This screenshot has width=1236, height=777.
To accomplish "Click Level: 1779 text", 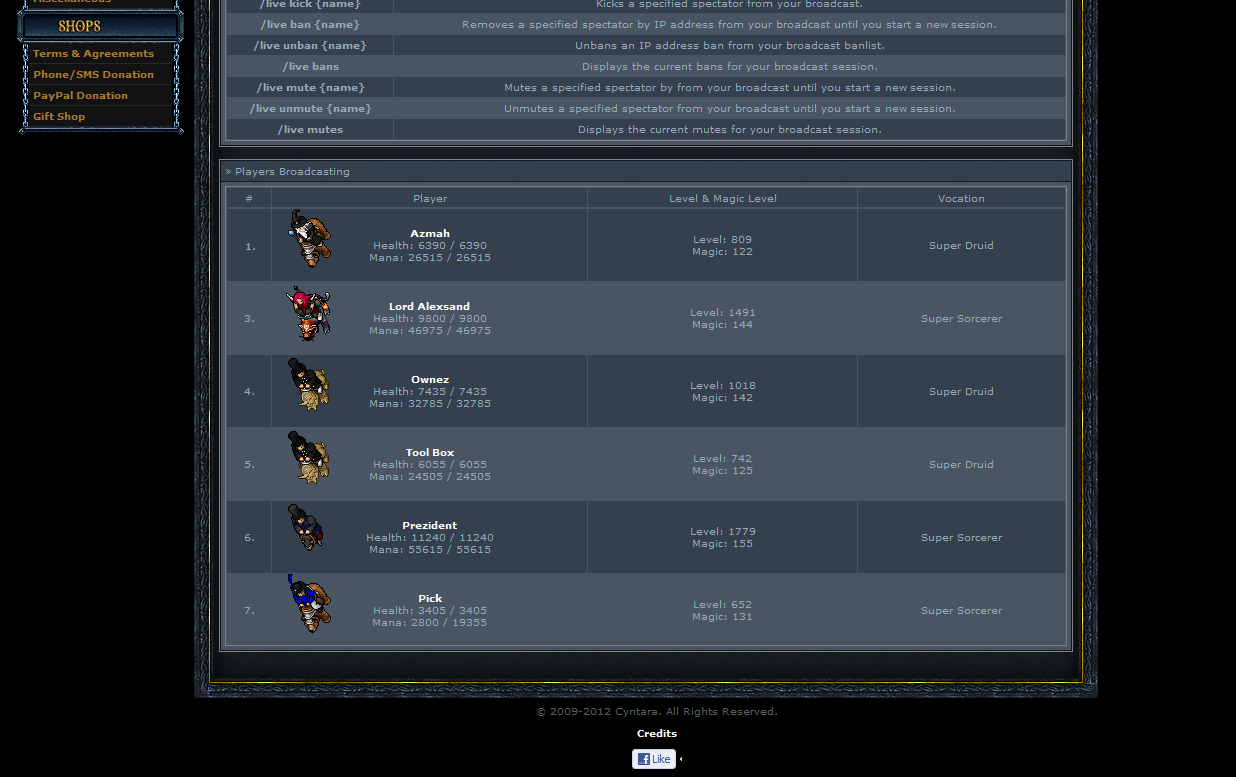I will pyautogui.click(x=723, y=532).
